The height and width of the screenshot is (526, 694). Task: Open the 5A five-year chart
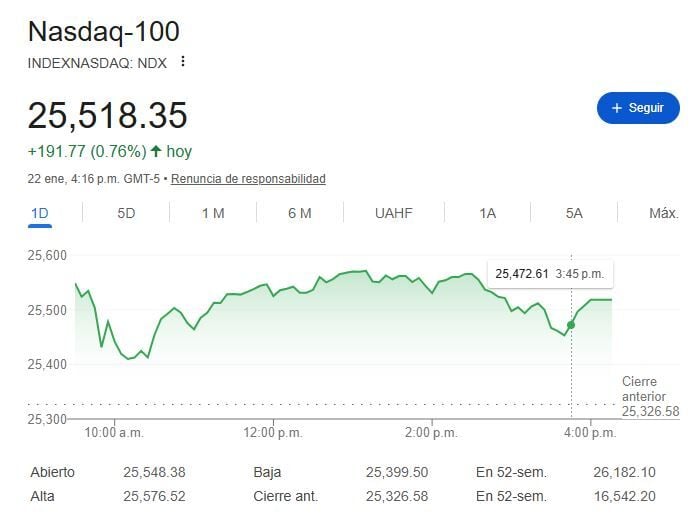(573, 213)
